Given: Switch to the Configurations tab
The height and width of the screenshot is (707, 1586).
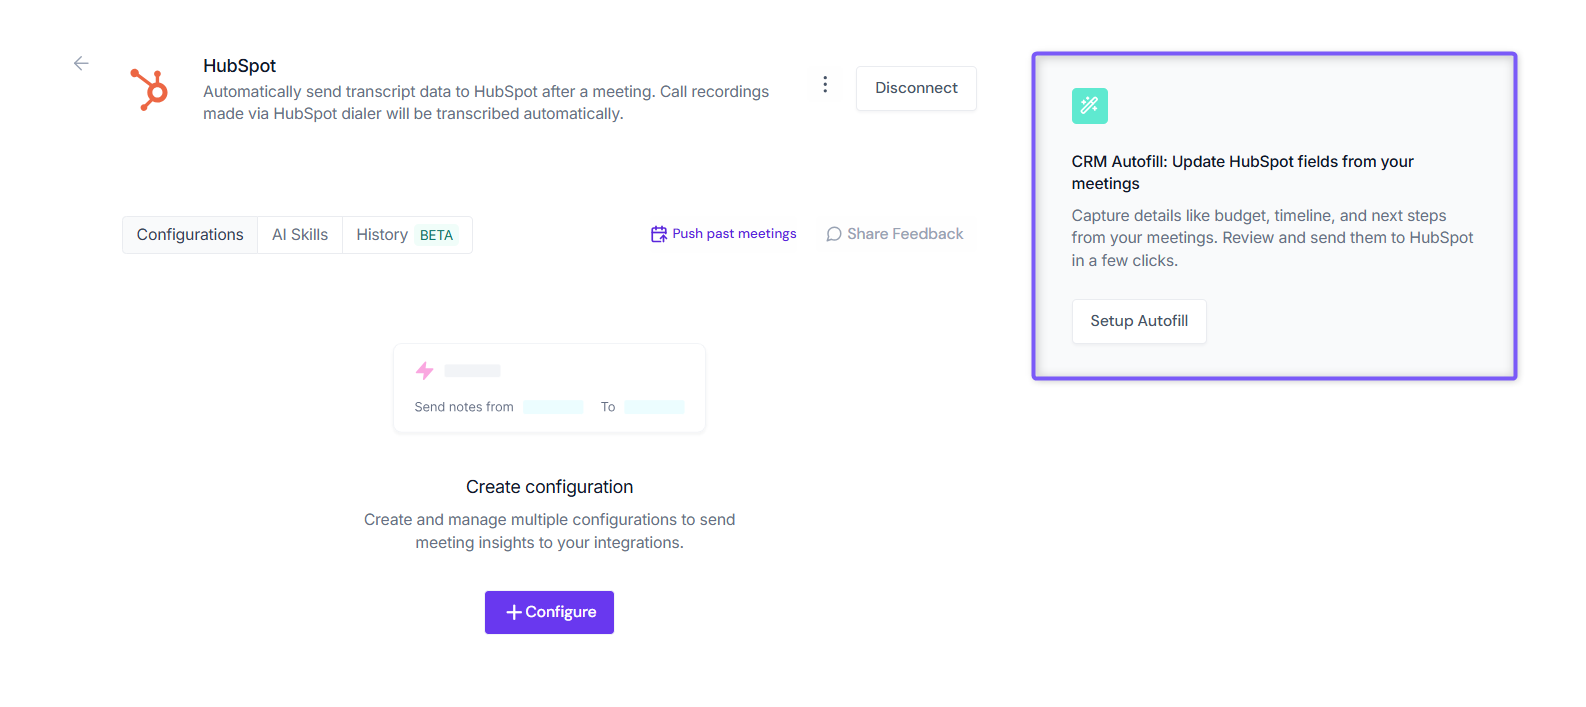Looking at the screenshot, I should tap(190, 235).
